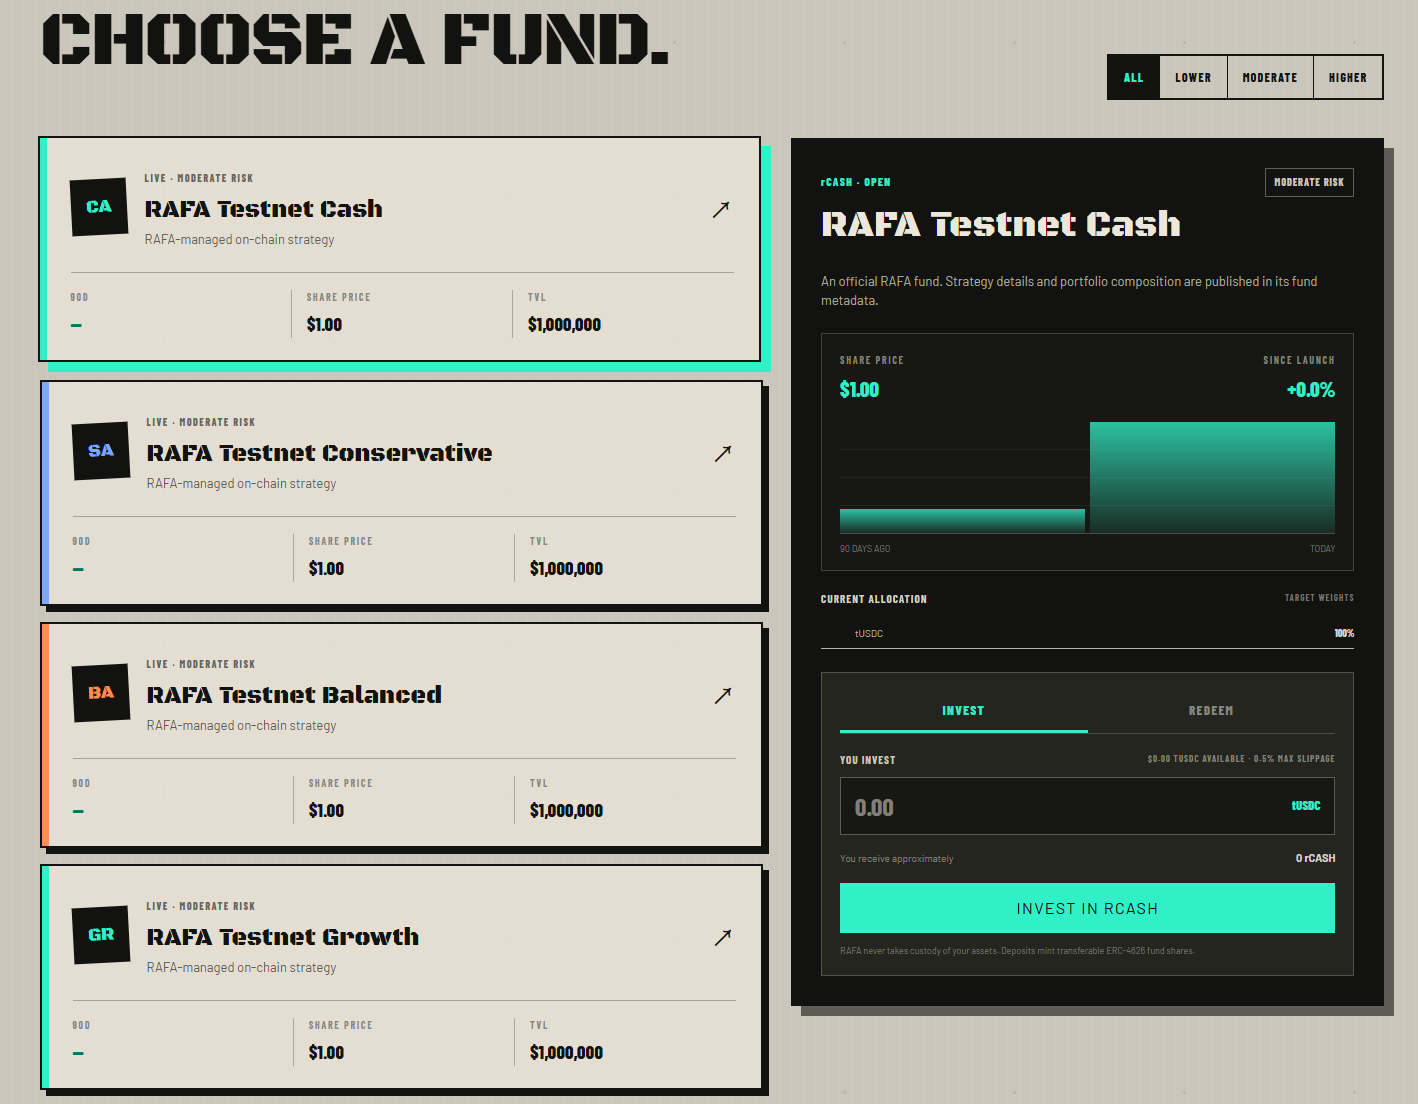Click the tUSDC allocation row label

point(869,634)
